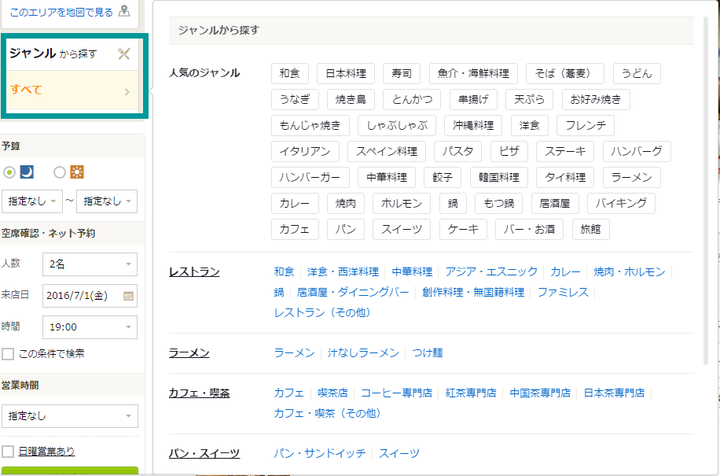Open the ファミレス link

pos(563,292)
